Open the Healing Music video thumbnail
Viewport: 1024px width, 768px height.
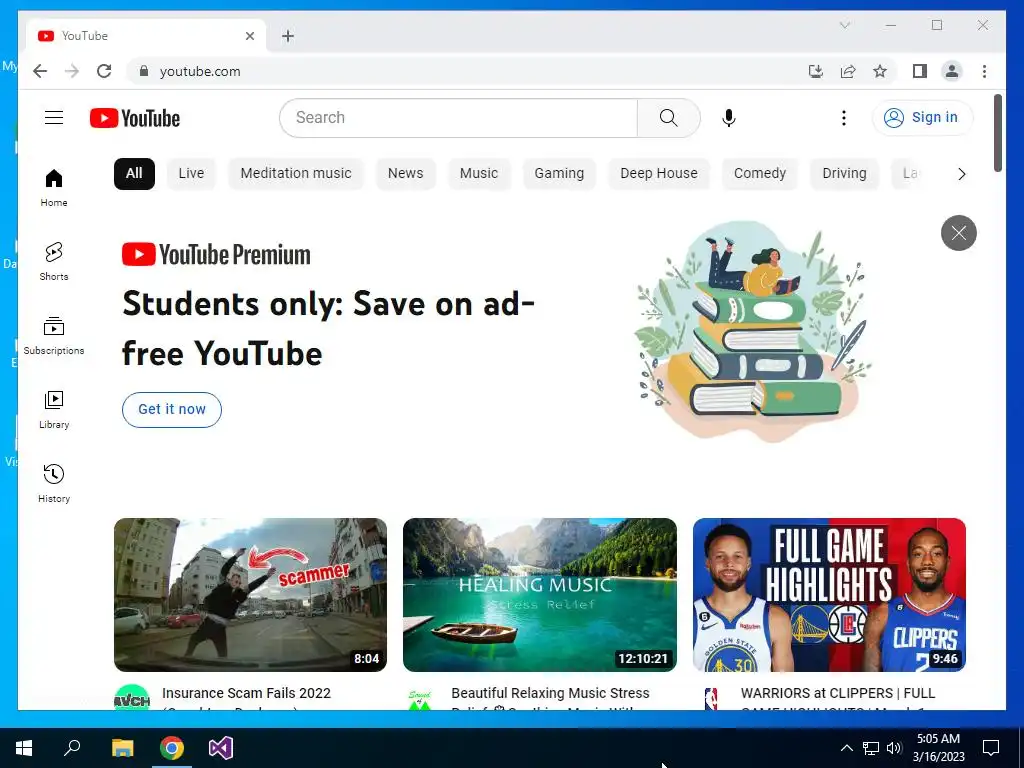click(x=539, y=594)
